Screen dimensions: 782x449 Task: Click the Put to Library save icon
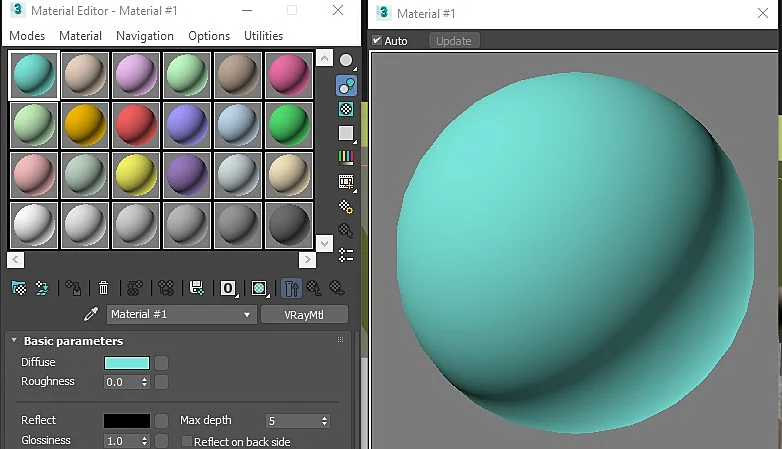(x=196, y=288)
